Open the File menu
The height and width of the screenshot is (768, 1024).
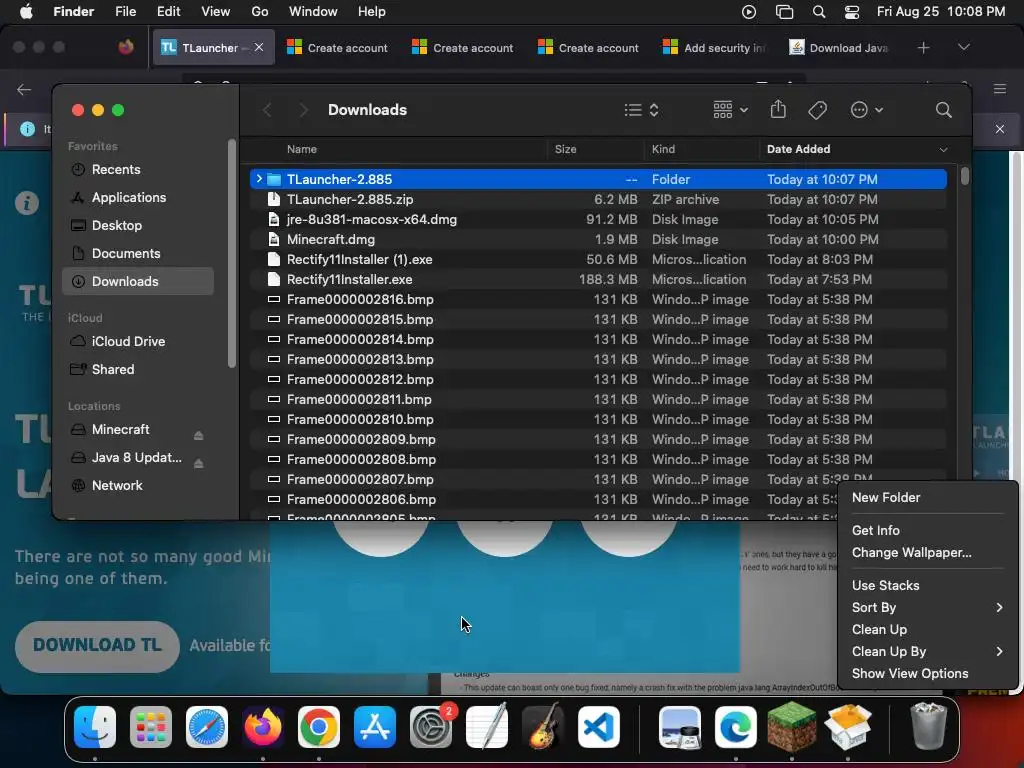[125, 11]
